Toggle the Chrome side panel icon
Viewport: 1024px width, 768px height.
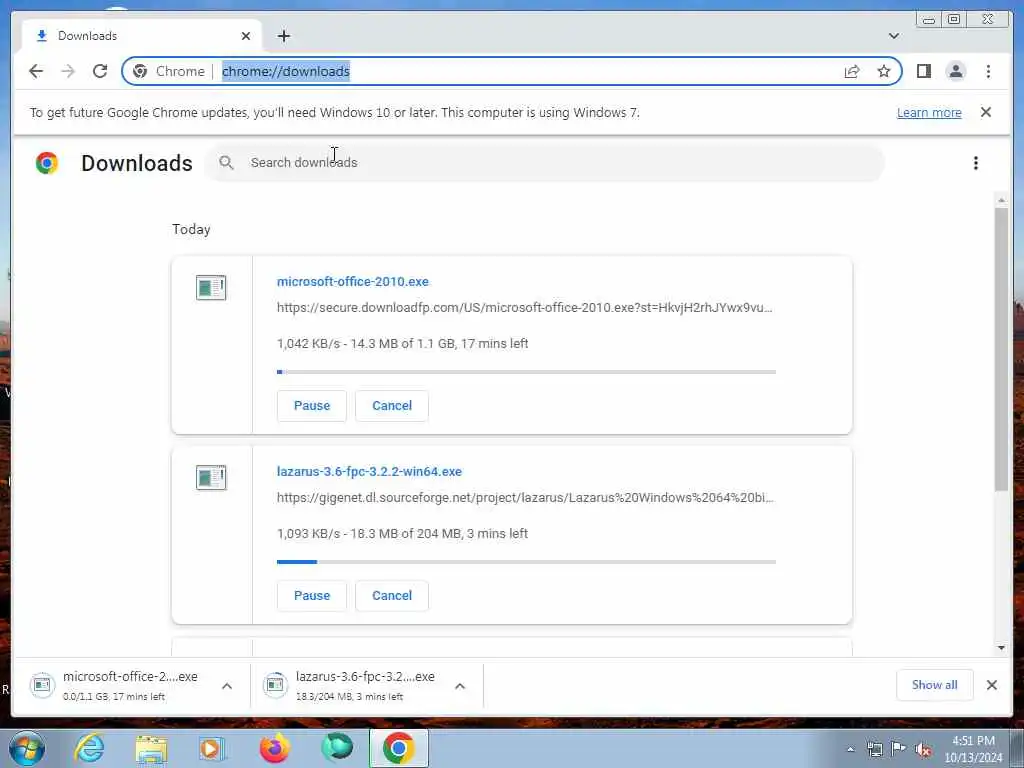[923, 71]
